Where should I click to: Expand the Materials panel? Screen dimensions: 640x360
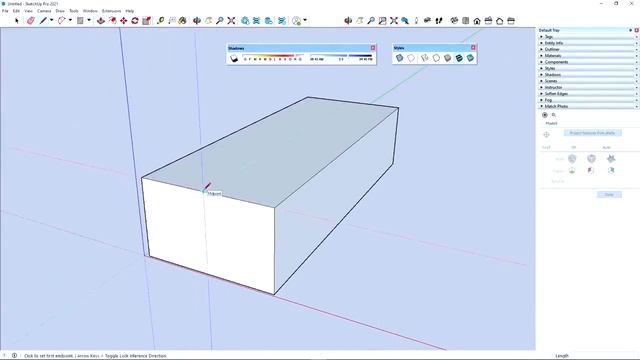(x=588, y=56)
